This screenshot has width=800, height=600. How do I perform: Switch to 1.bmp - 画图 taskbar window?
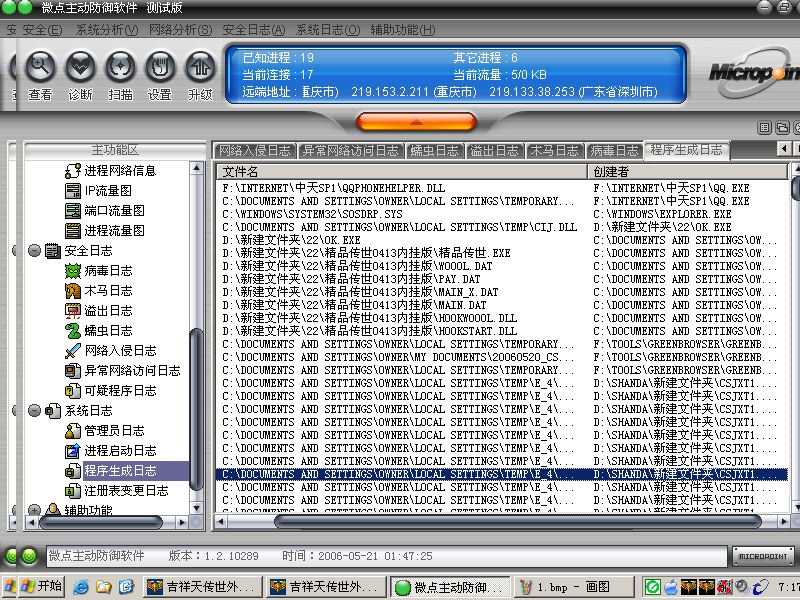click(x=573, y=587)
